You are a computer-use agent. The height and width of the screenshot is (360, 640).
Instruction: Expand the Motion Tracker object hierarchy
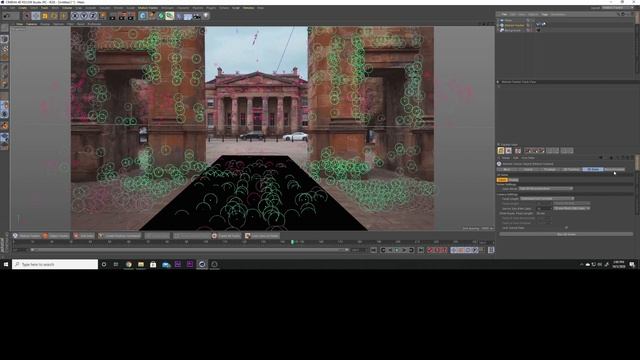[498, 25]
